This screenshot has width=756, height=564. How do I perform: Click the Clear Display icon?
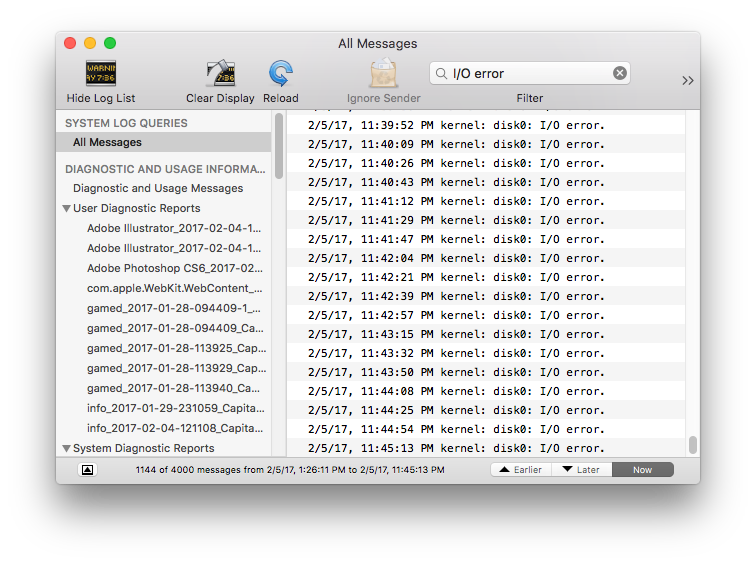220,74
